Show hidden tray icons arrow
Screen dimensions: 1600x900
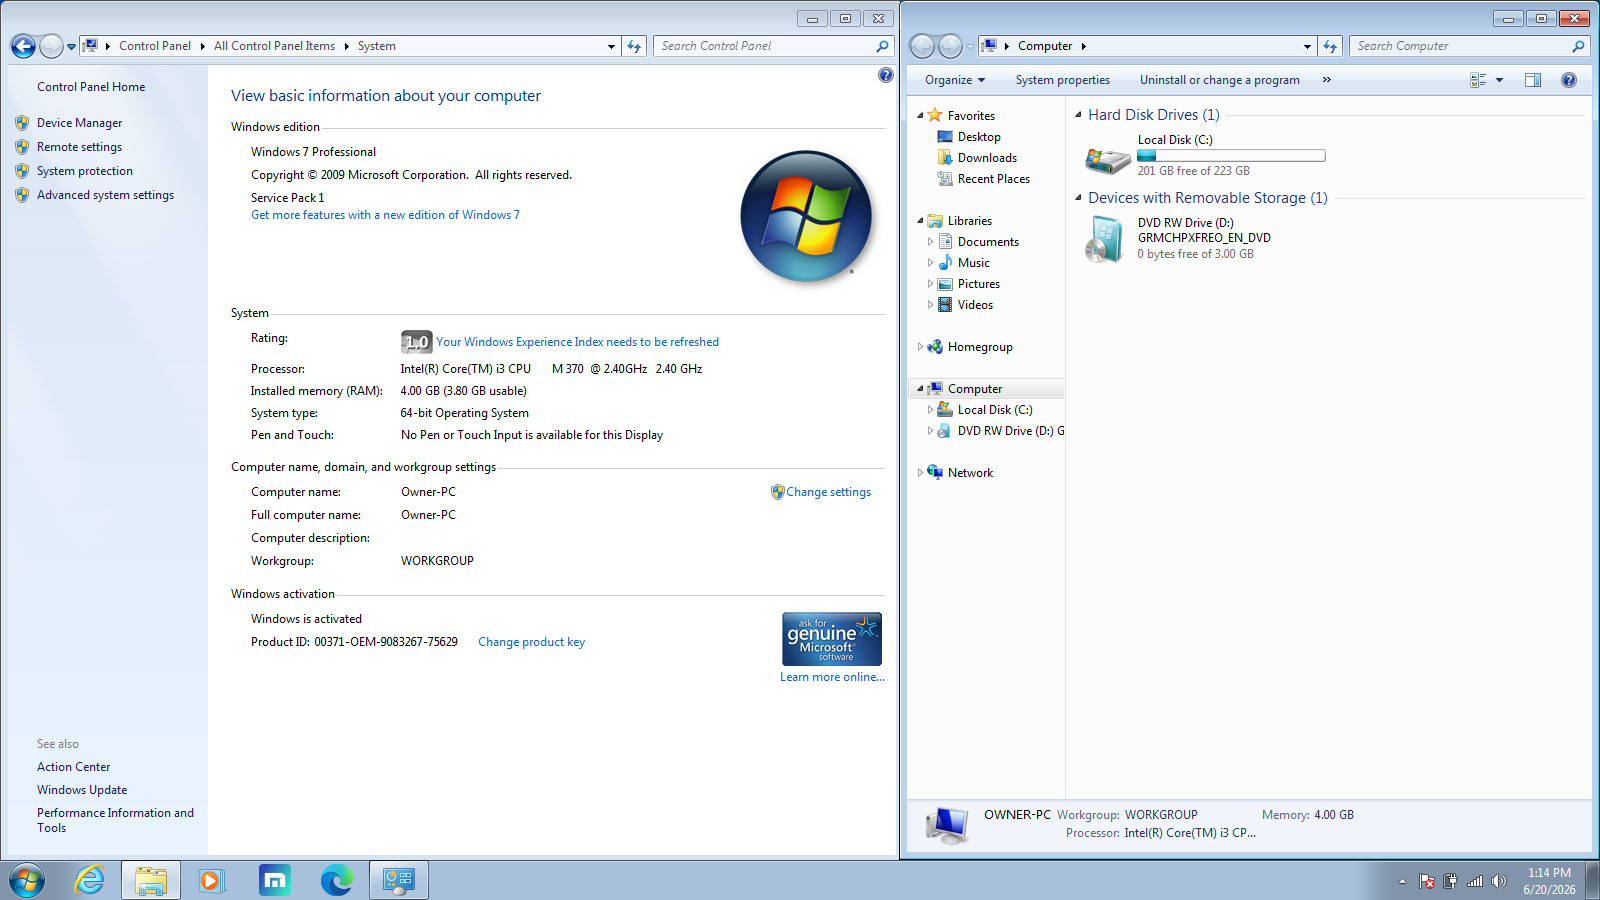click(1402, 881)
